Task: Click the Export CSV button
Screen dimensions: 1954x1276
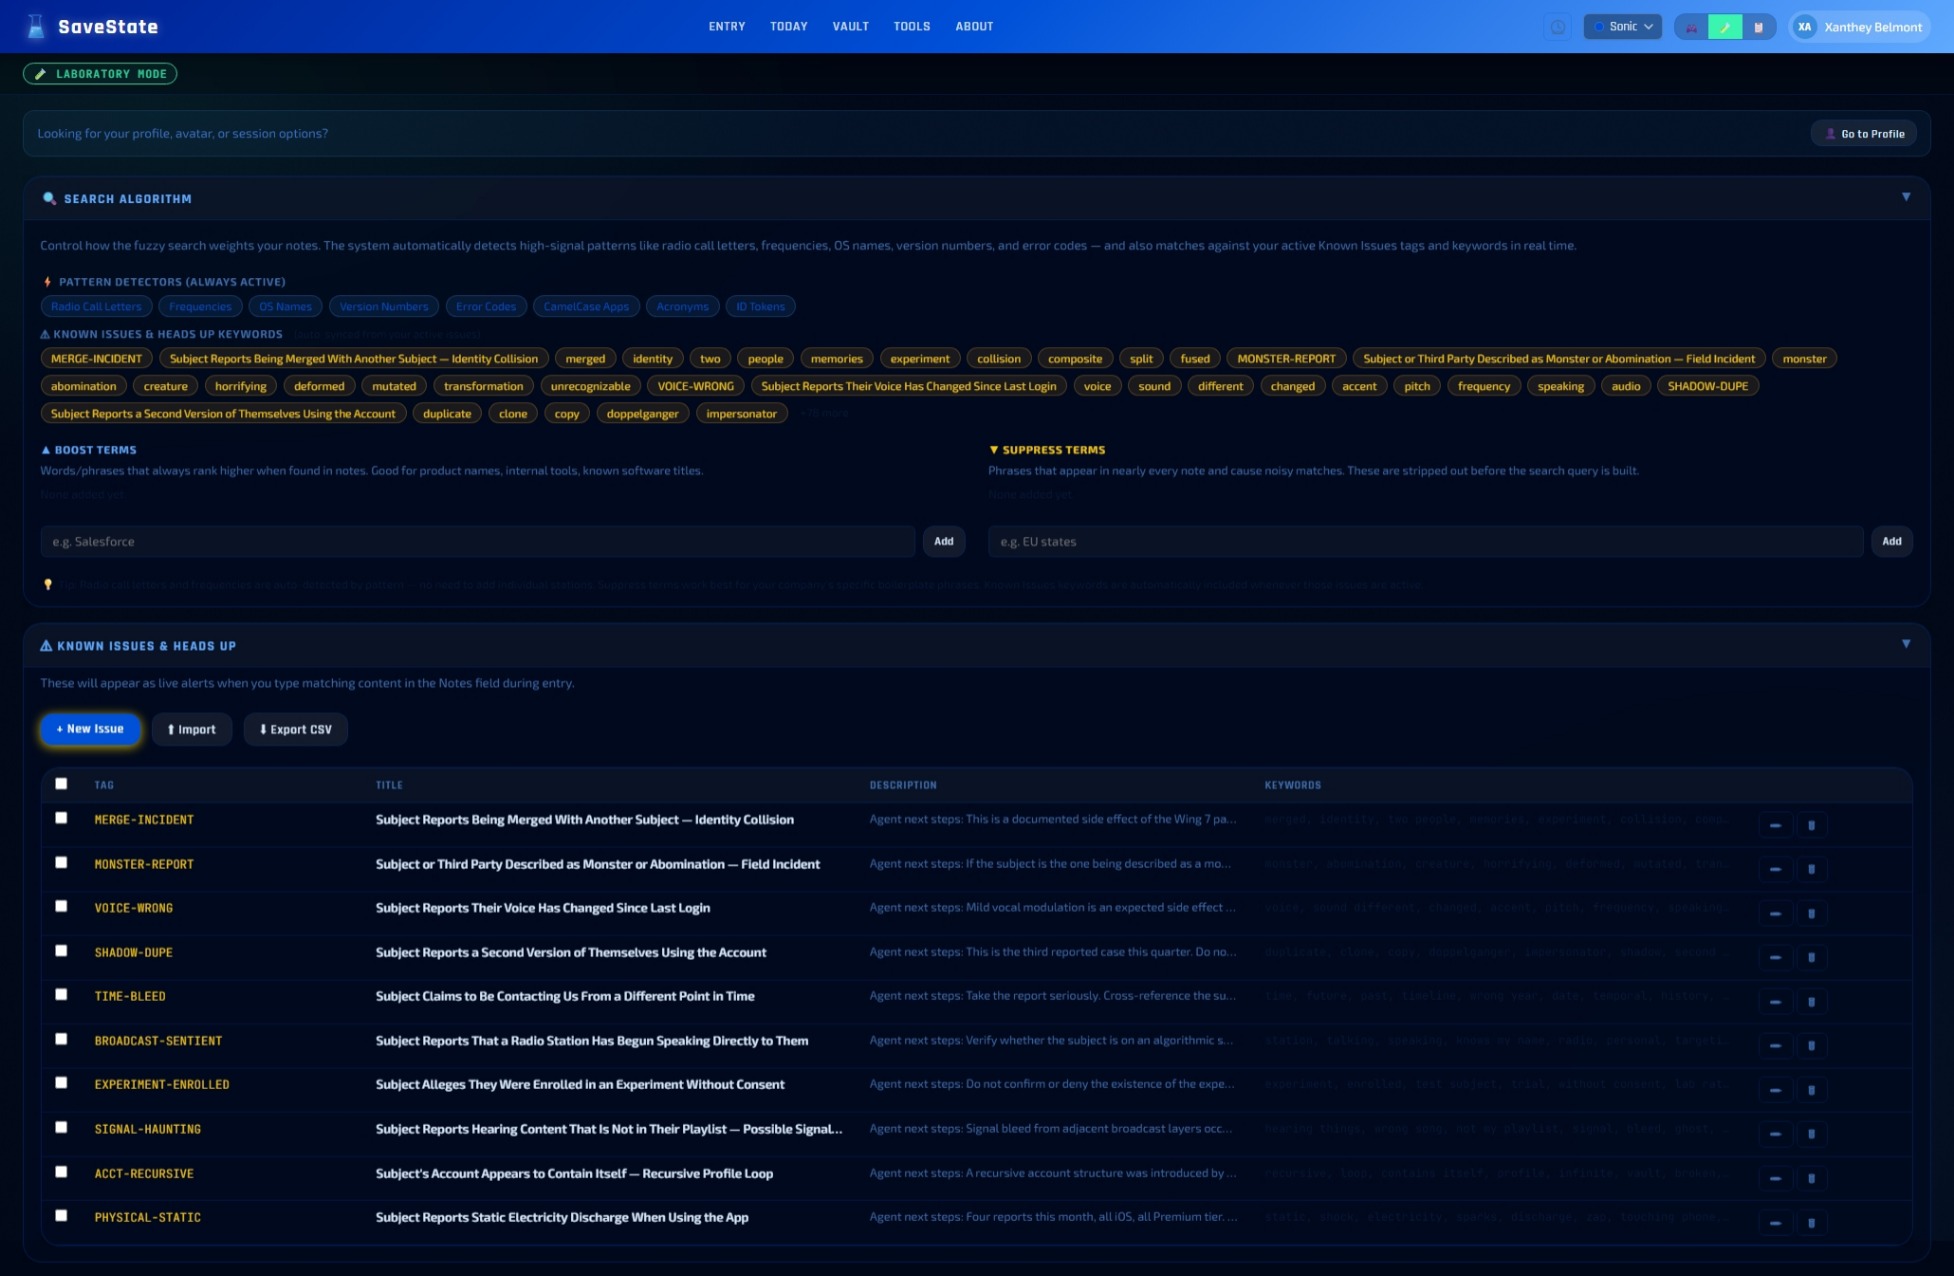Action: pyautogui.click(x=295, y=729)
